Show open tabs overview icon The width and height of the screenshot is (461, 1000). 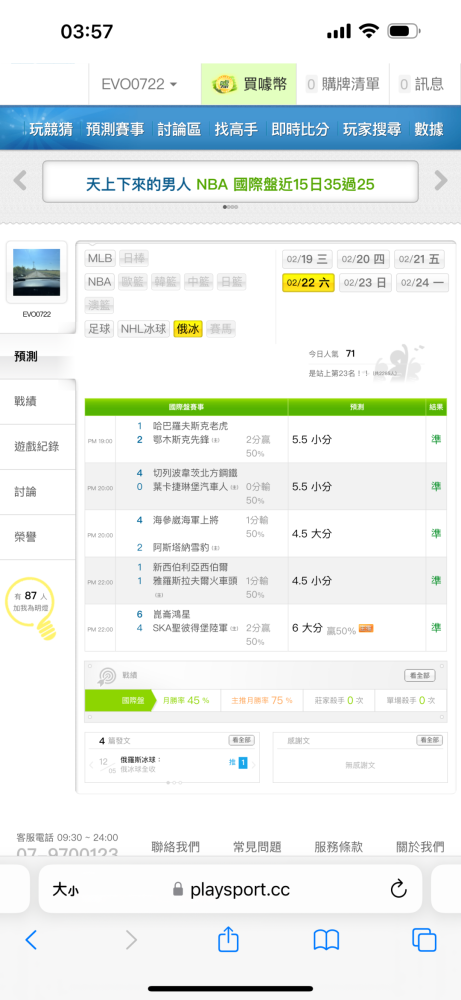click(424, 939)
